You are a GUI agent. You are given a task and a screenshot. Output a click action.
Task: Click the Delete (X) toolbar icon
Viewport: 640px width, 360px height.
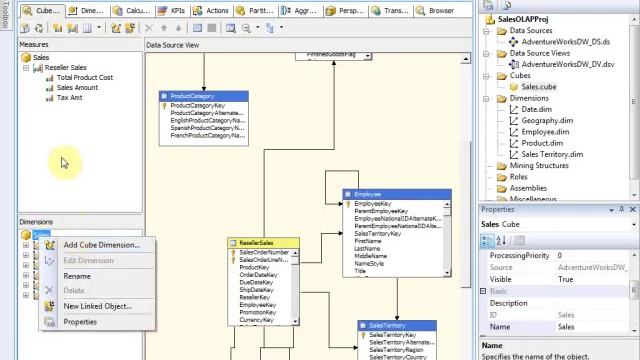pos(149,28)
